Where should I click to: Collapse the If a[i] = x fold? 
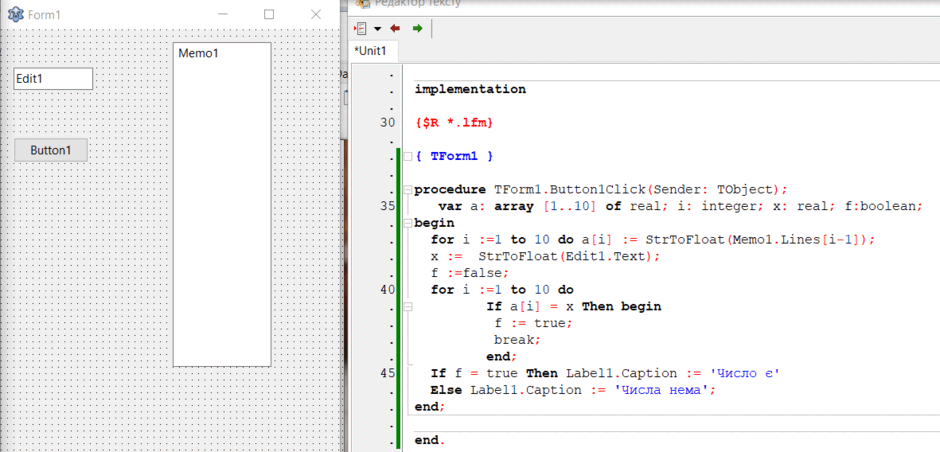click(408, 306)
